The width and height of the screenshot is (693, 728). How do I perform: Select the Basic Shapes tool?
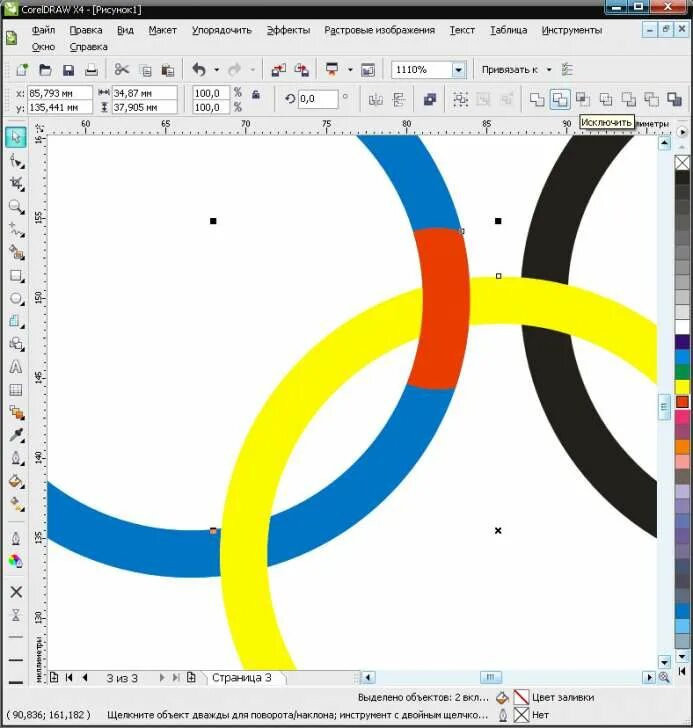pyautogui.click(x=16, y=344)
